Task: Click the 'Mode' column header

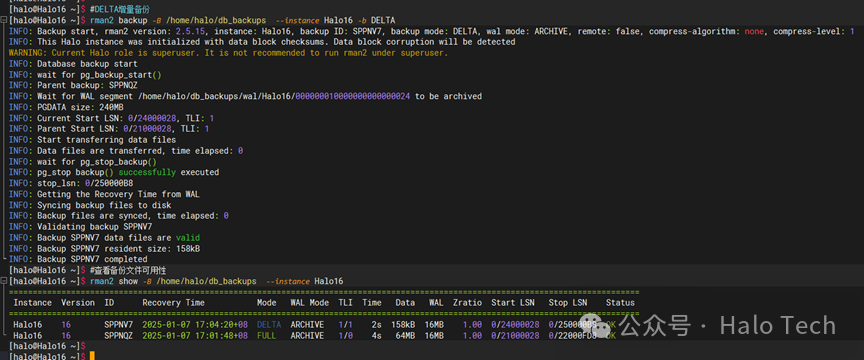Action: [x=267, y=303]
